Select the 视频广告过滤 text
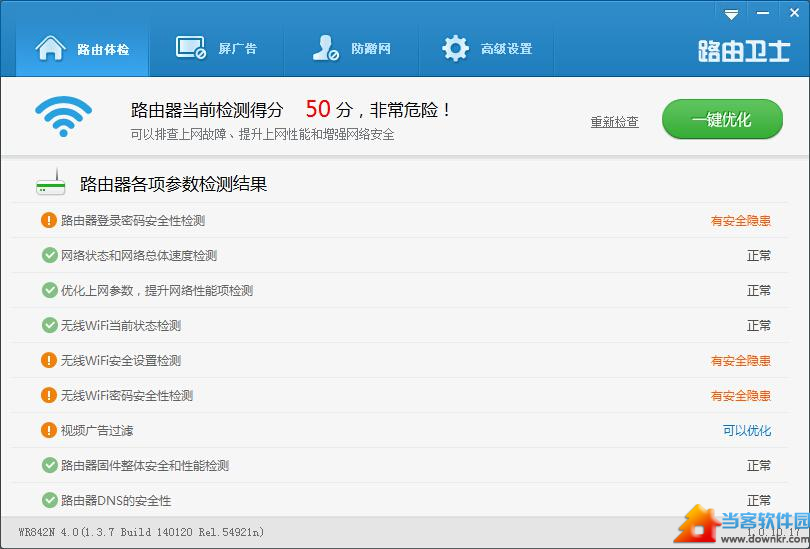The height and width of the screenshot is (549, 810). [97, 431]
